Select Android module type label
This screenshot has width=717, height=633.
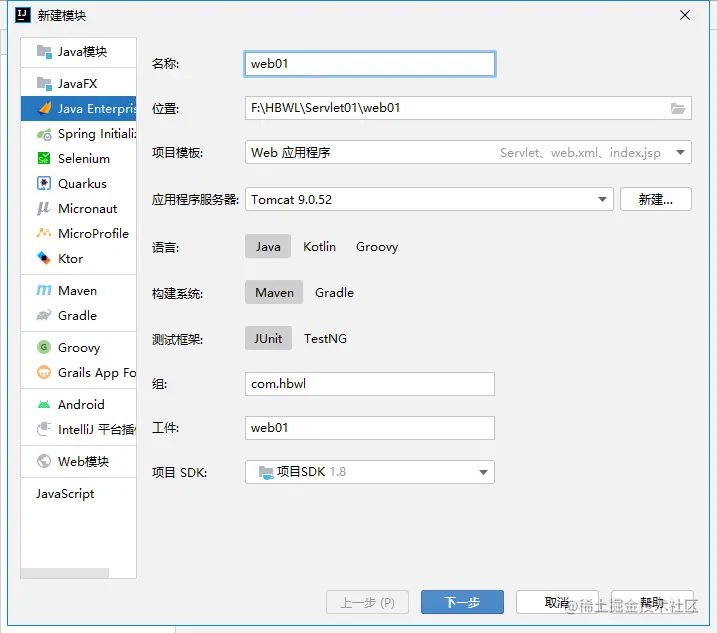[x=81, y=404]
